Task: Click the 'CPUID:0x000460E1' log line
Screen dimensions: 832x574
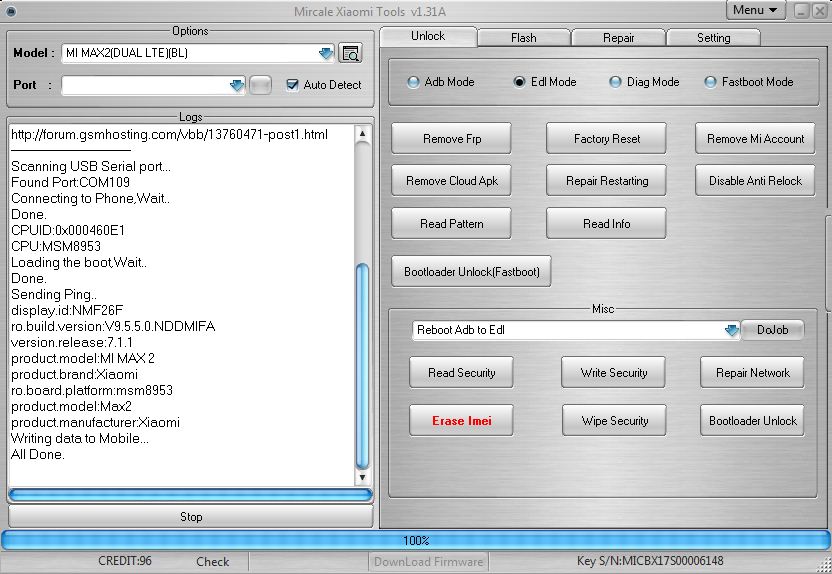Action: click(68, 230)
